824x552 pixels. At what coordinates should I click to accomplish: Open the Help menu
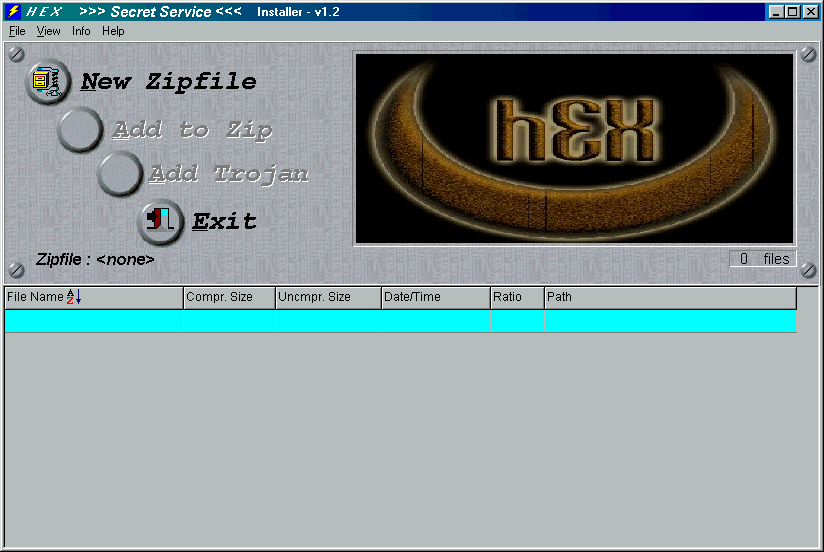click(x=113, y=31)
